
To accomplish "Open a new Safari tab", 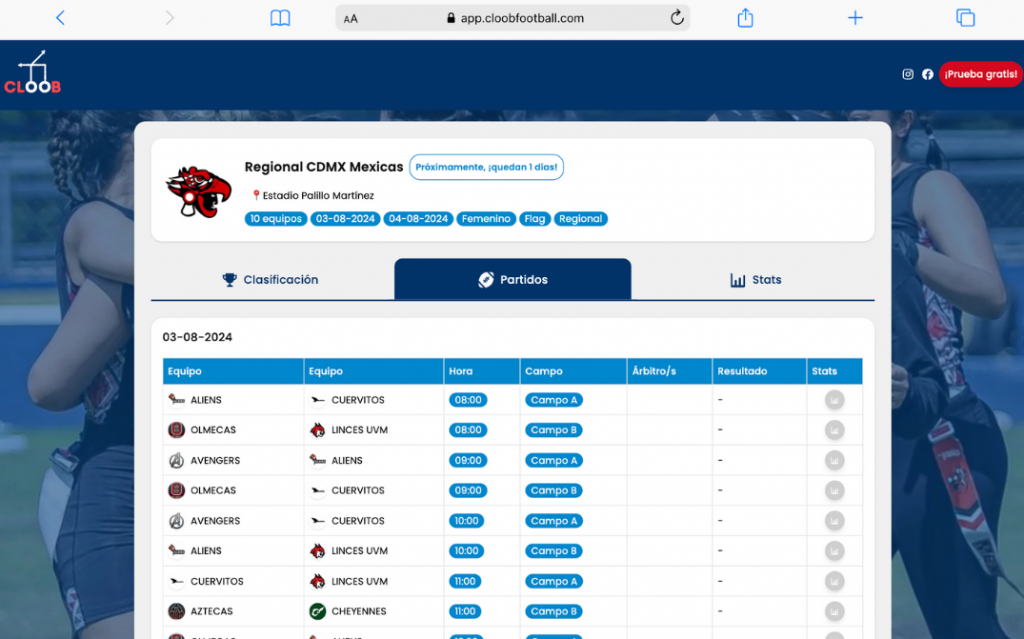I will click(855, 18).
